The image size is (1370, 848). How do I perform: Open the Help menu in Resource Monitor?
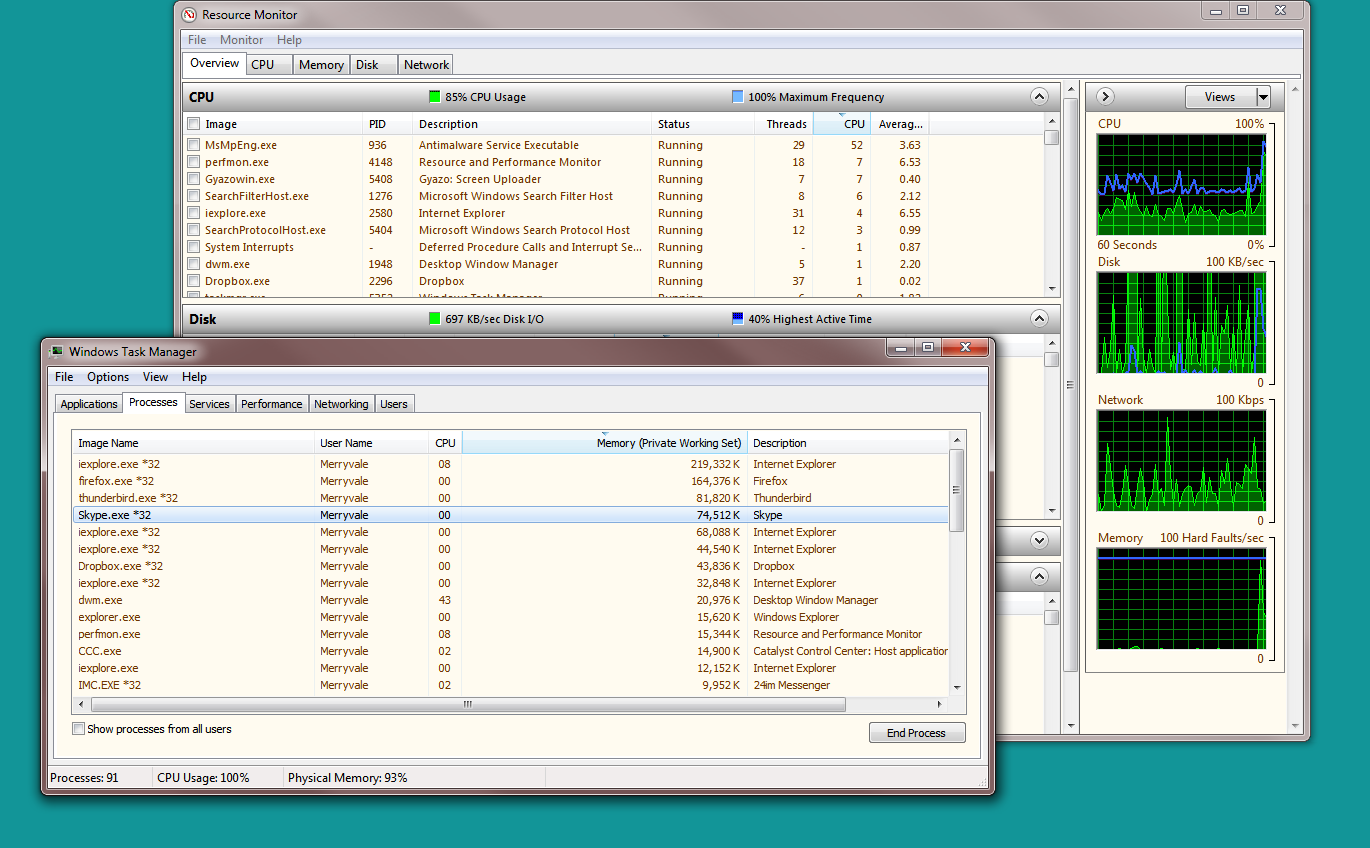pos(290,40)
